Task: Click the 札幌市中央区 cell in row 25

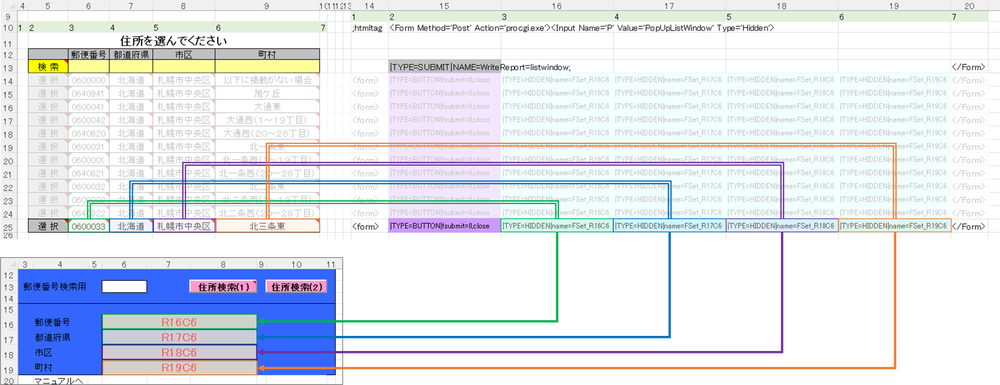Action: [x=184, y=226]
